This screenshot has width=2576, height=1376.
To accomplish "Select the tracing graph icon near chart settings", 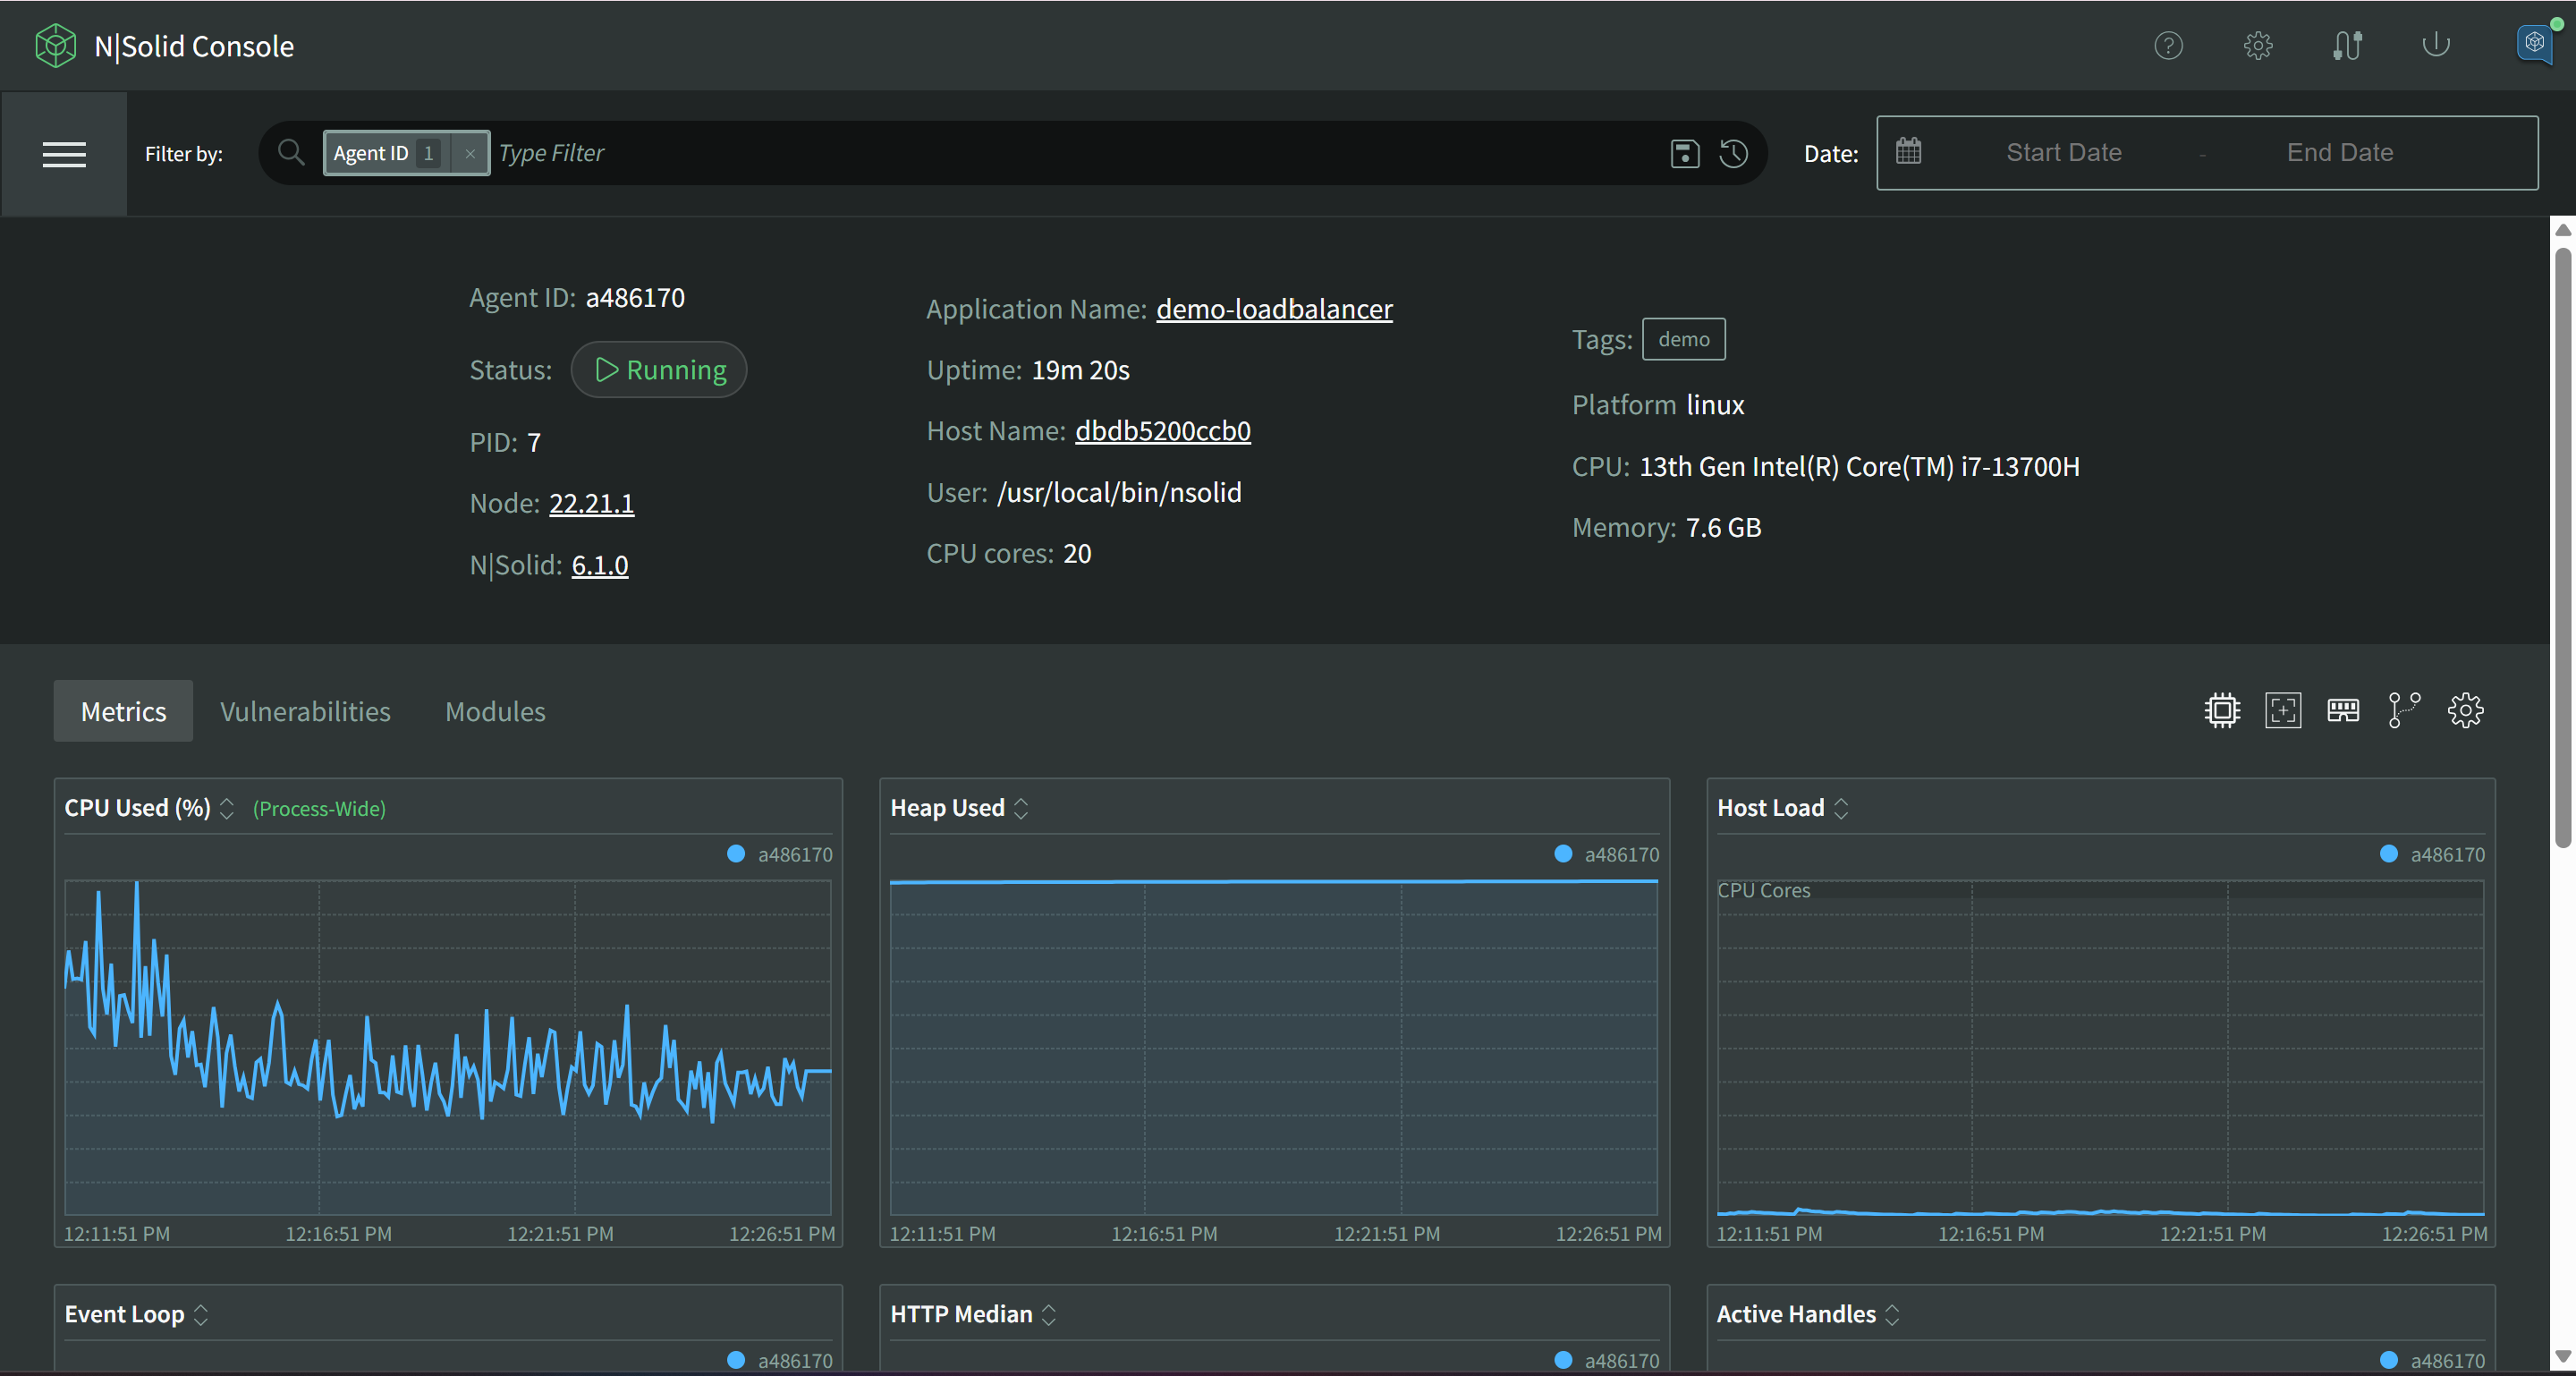I will click(2404, 710).
